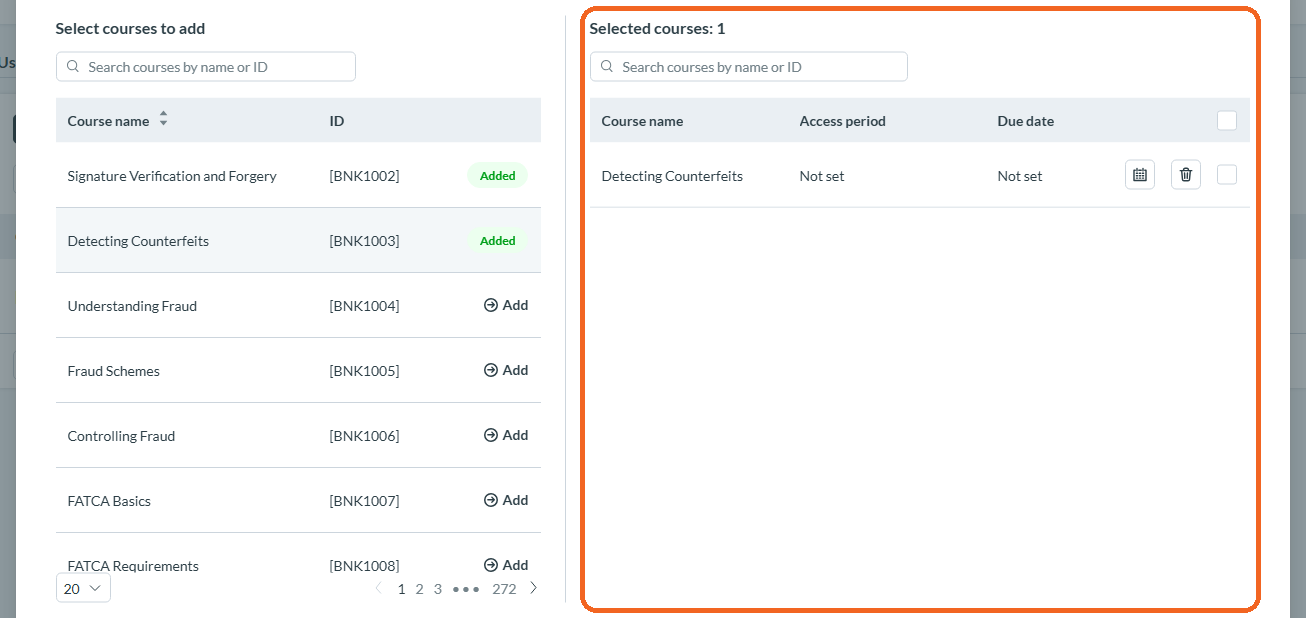Screen dimensions: 1306x618
Task: Add the Fraud Schemes course
Action: 506,370
